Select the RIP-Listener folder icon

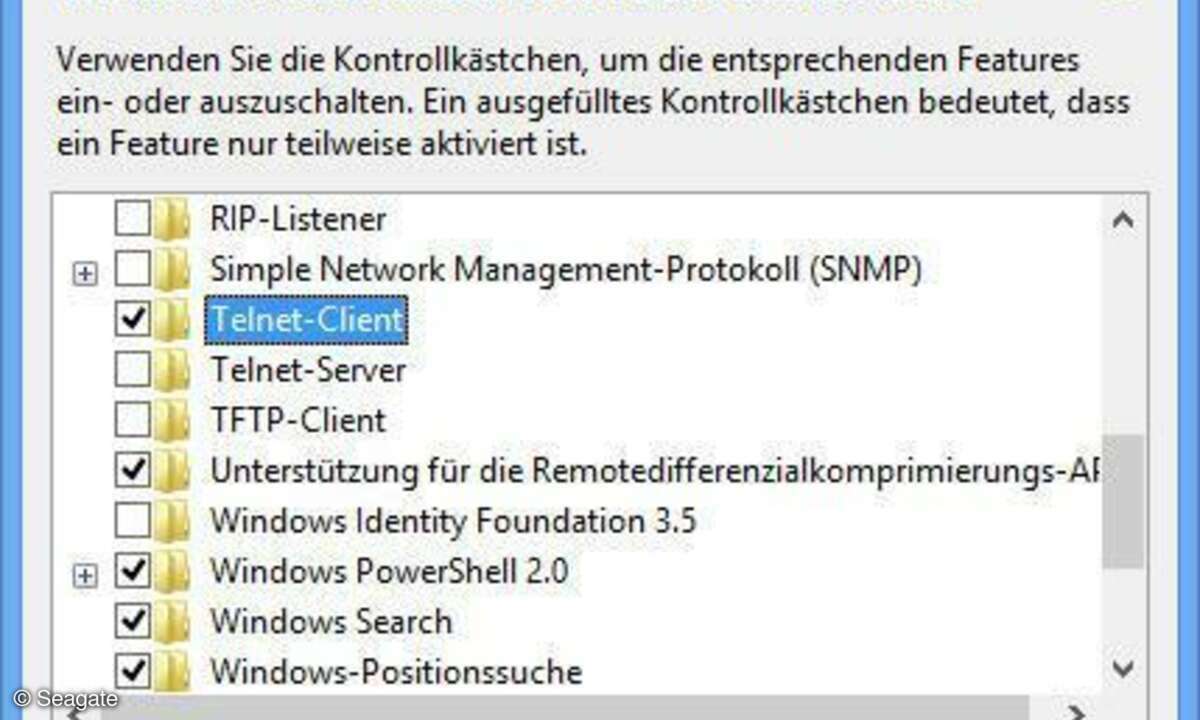(x=172, y=218)
